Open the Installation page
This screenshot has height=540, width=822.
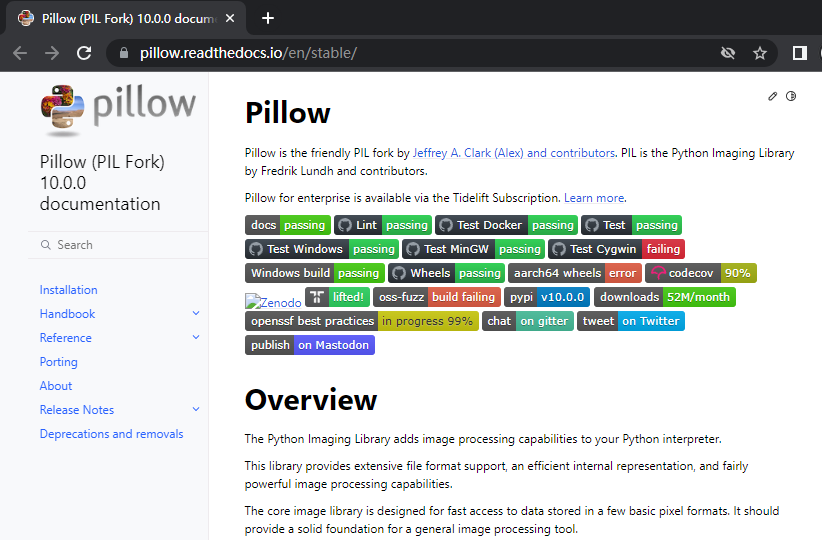tap(69, 290)
